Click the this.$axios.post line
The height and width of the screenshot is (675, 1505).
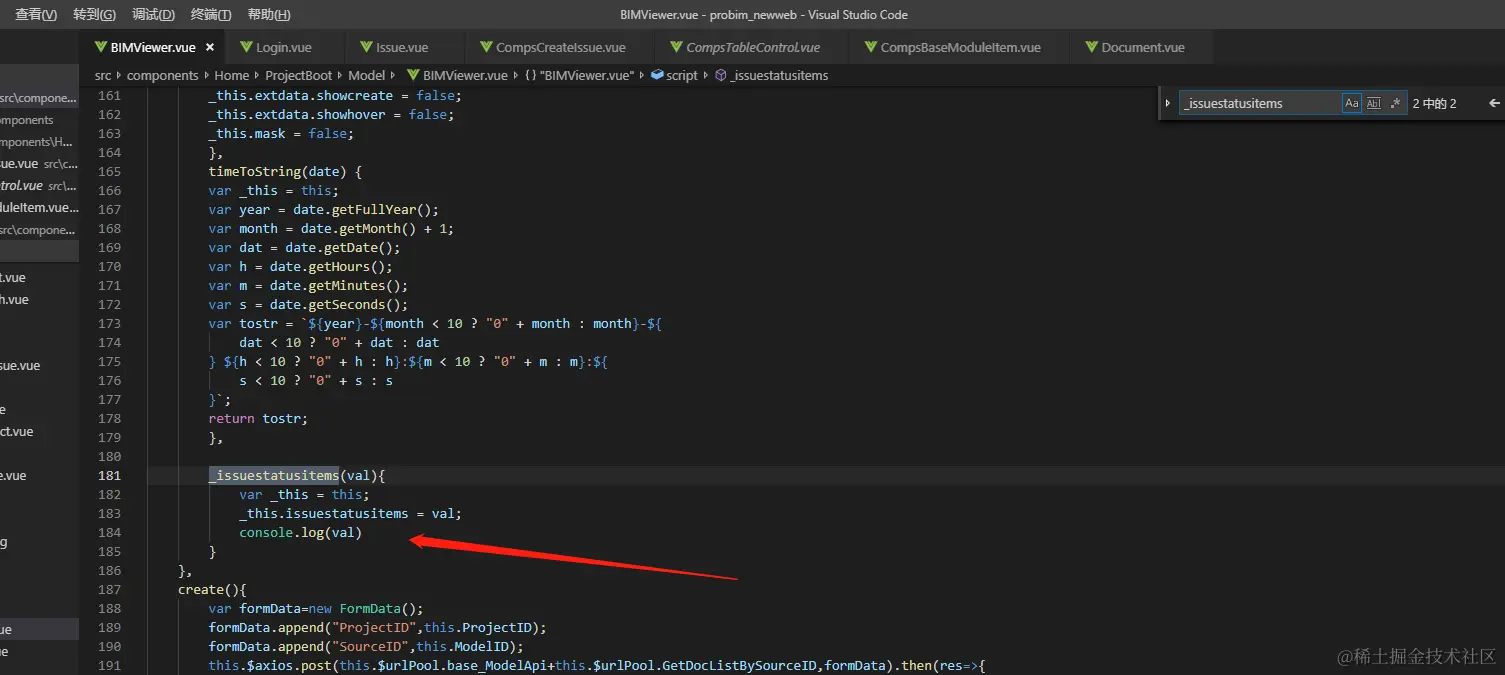tap(597, 665)
